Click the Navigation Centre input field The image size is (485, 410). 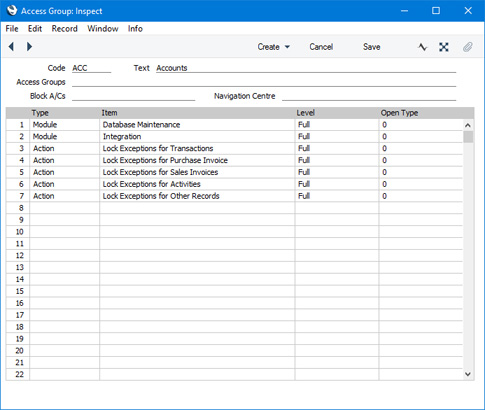(x=369, y=96)
